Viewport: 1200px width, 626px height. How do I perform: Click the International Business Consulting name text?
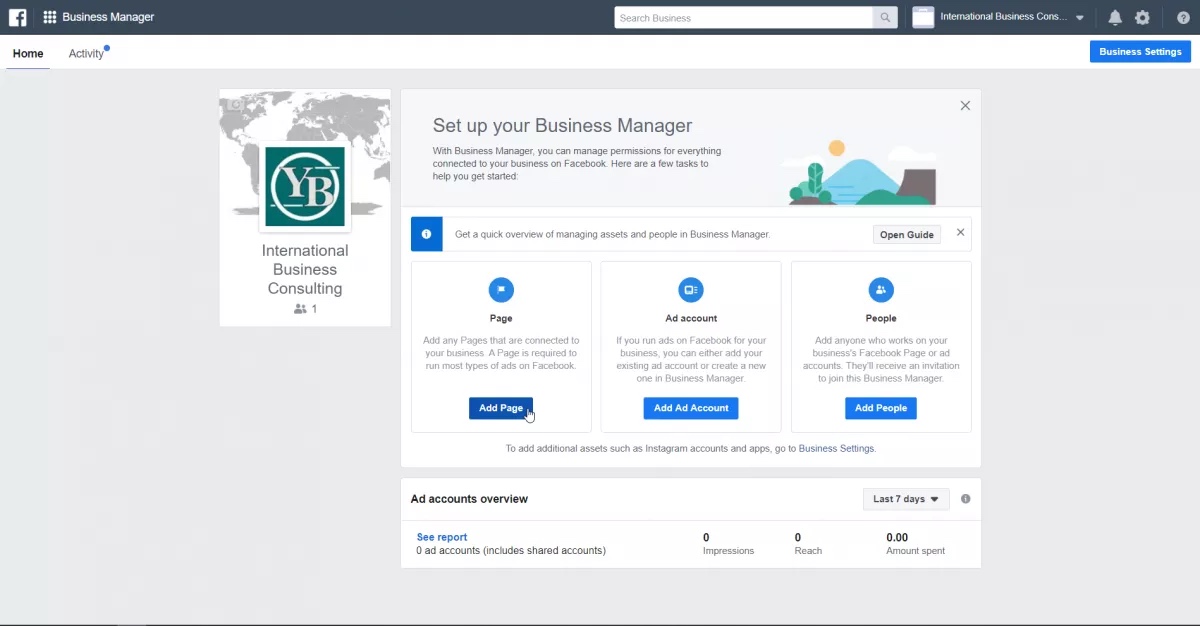[305, 269]
